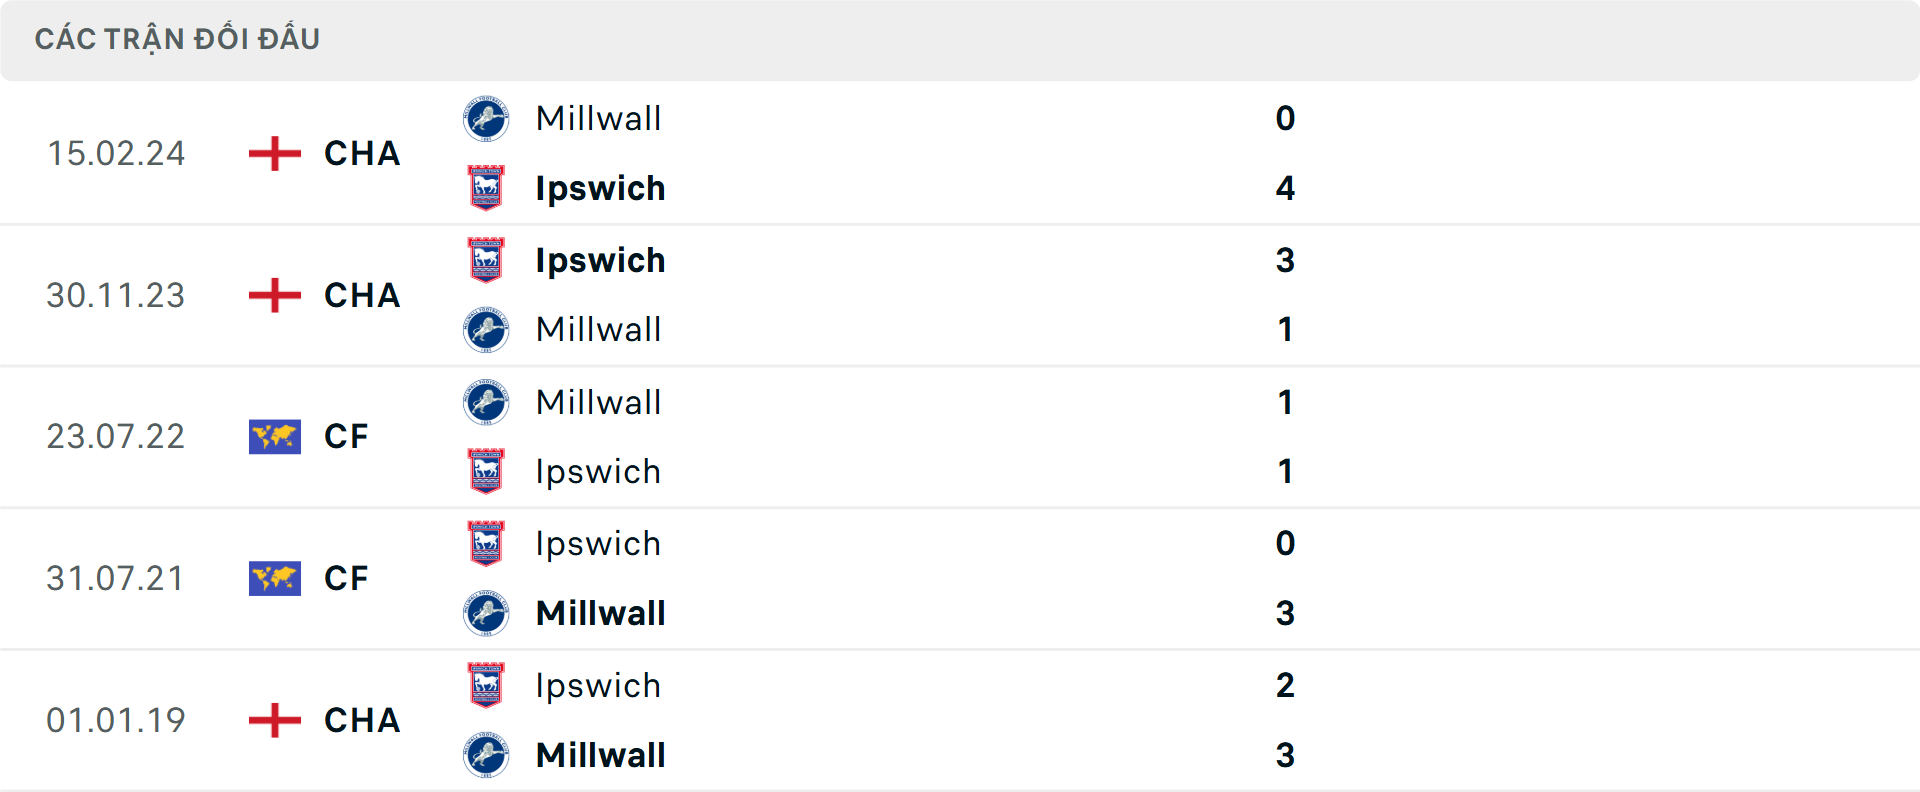The width and height of the screenshot is (1920, 792).
Task: Select the CHA label in the 01.01.19 row
Action: pyautogui.click(x=361, y=720)
